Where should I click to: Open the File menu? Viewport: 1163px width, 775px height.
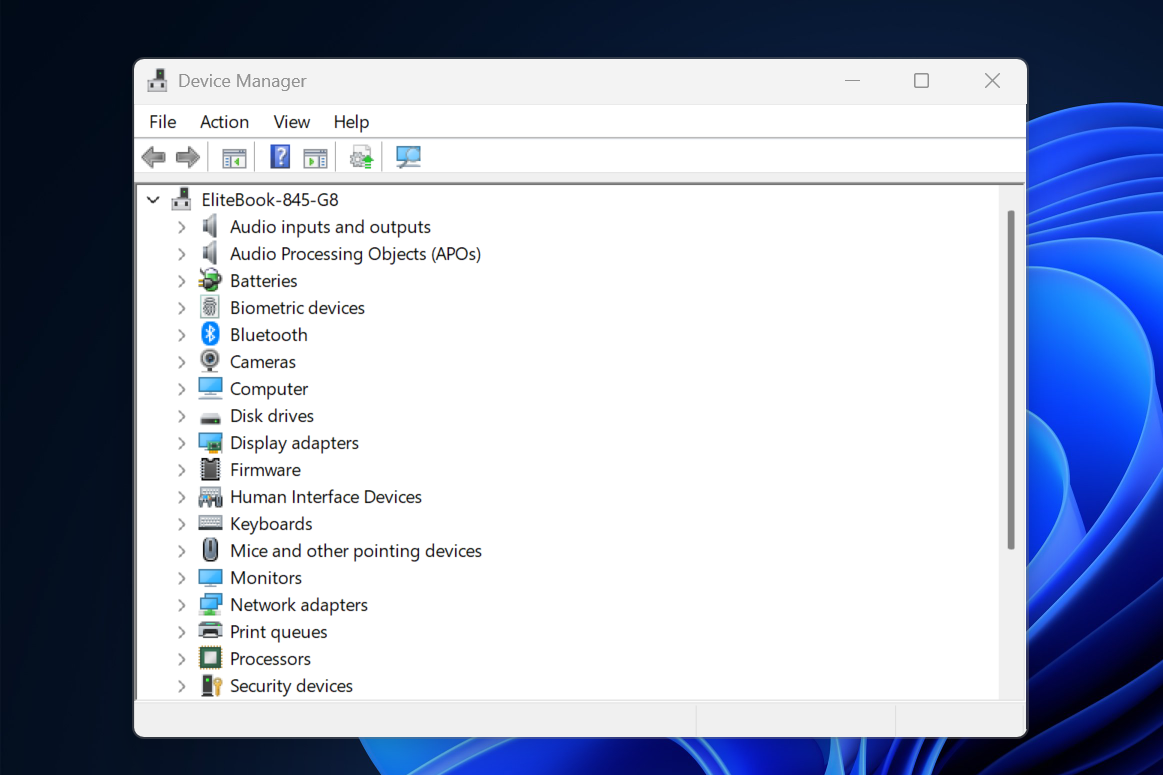[x=162, y=122]
